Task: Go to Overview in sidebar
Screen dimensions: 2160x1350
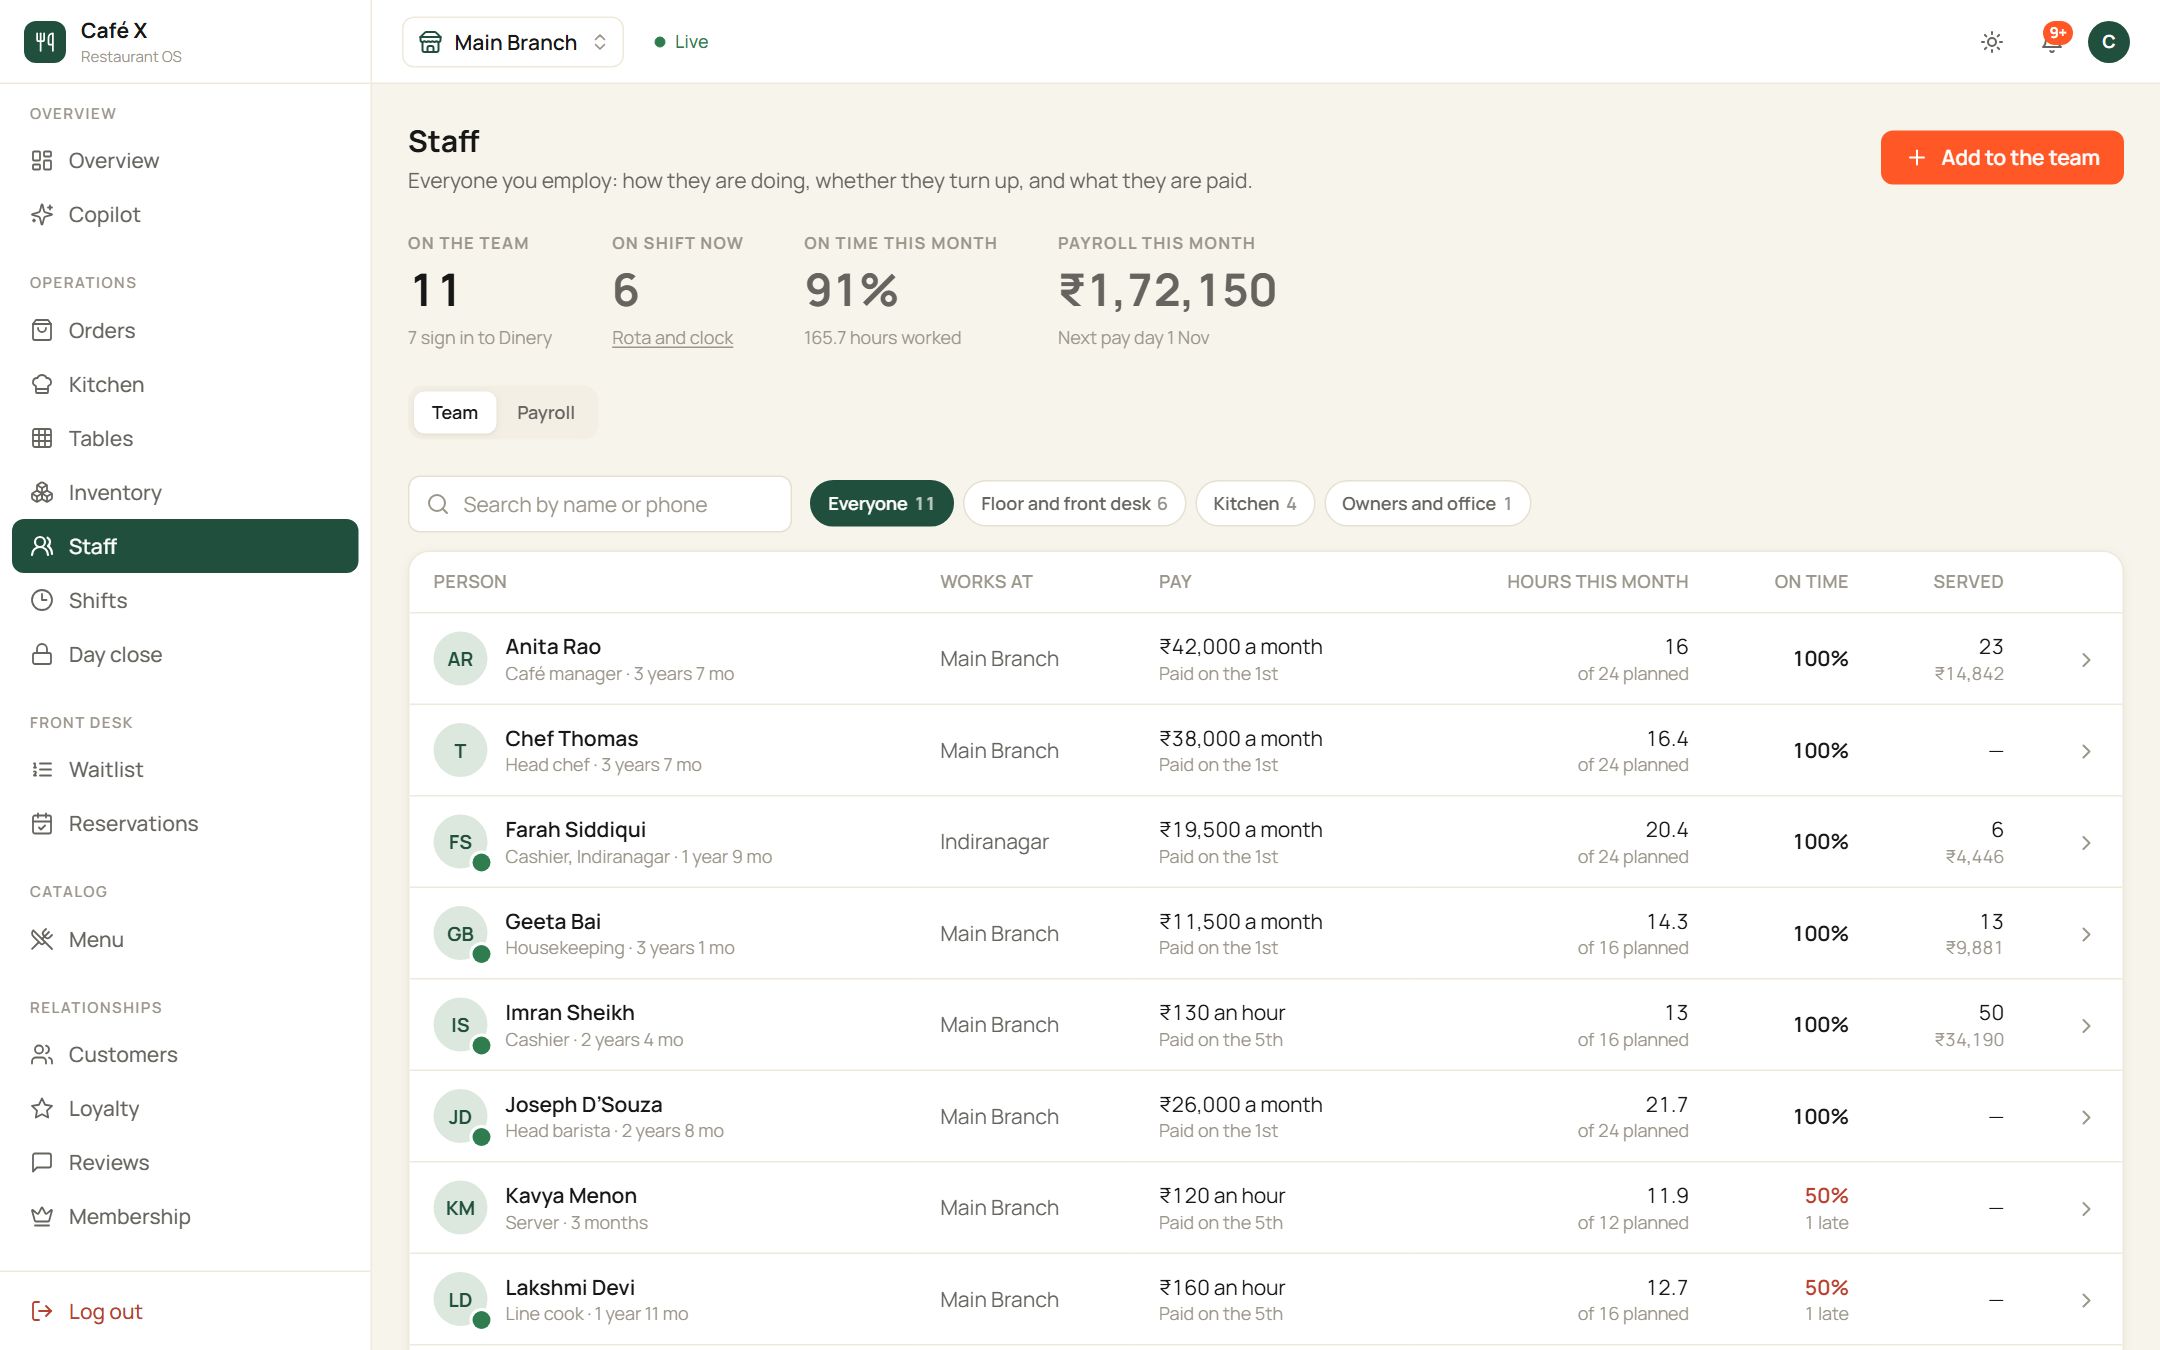Action: point(185,161)
